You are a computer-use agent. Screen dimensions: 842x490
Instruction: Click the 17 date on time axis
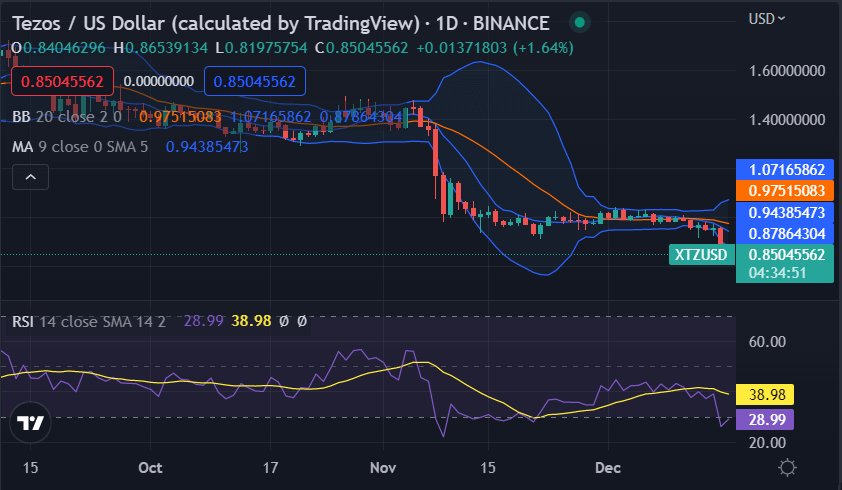pos(270,468)
